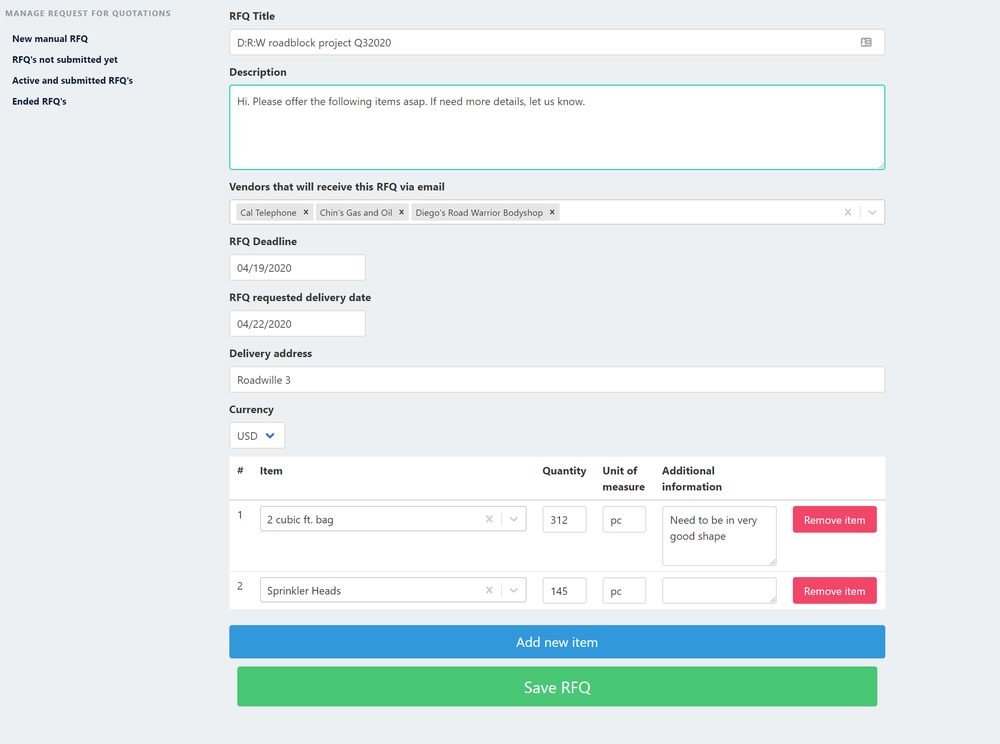
Task: Click the contact card icon in RFQ Title field
Action: click(x=867, y=42)
